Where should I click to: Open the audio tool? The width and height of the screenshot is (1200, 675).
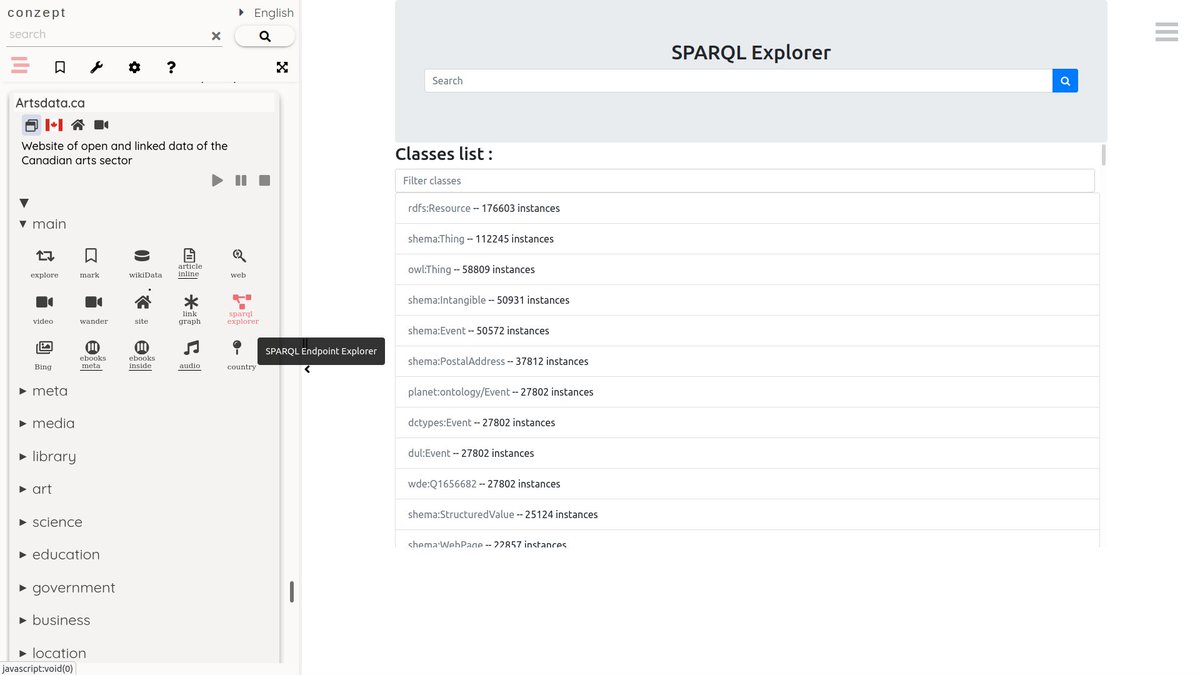tap(190, 355)
